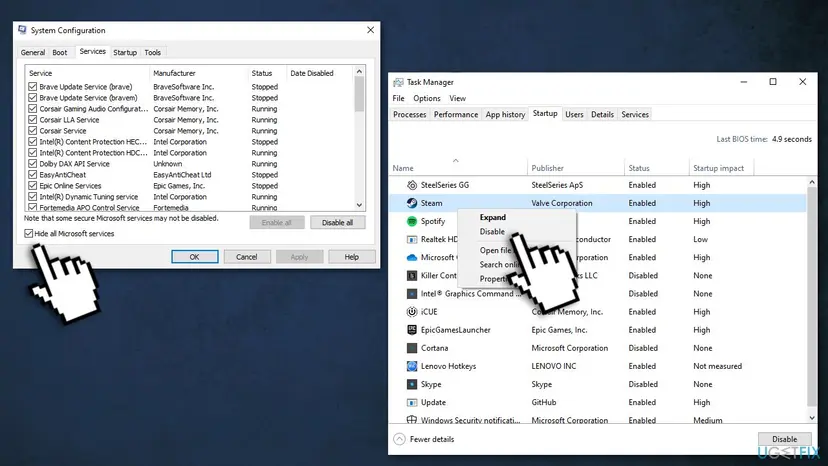Sort by the Publisher column header
The image size is (828, 466).
tap(548, 168)
